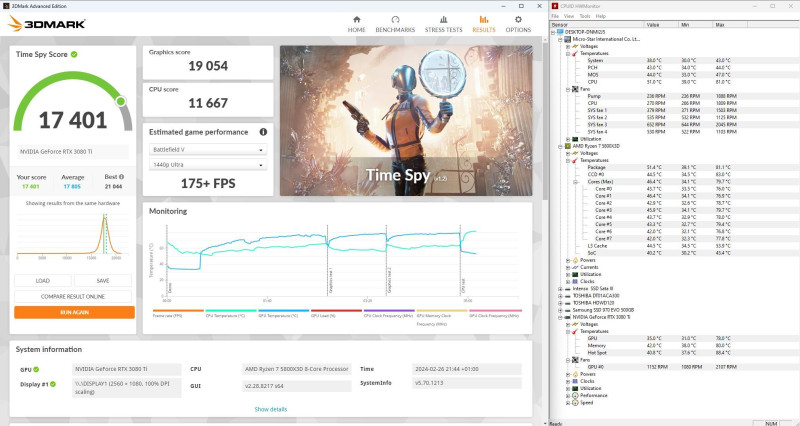Click the pink GPU Clock Frequency legend bar
The image size is (800, 426).
point(495,310)
